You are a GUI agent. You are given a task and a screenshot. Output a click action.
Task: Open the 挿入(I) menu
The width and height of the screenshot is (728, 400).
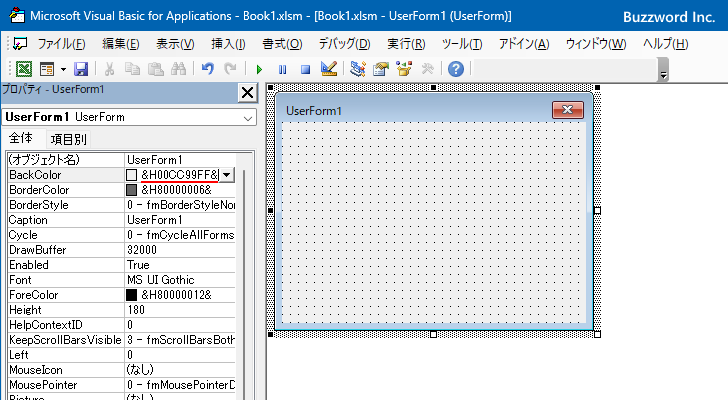coord(228,44)
